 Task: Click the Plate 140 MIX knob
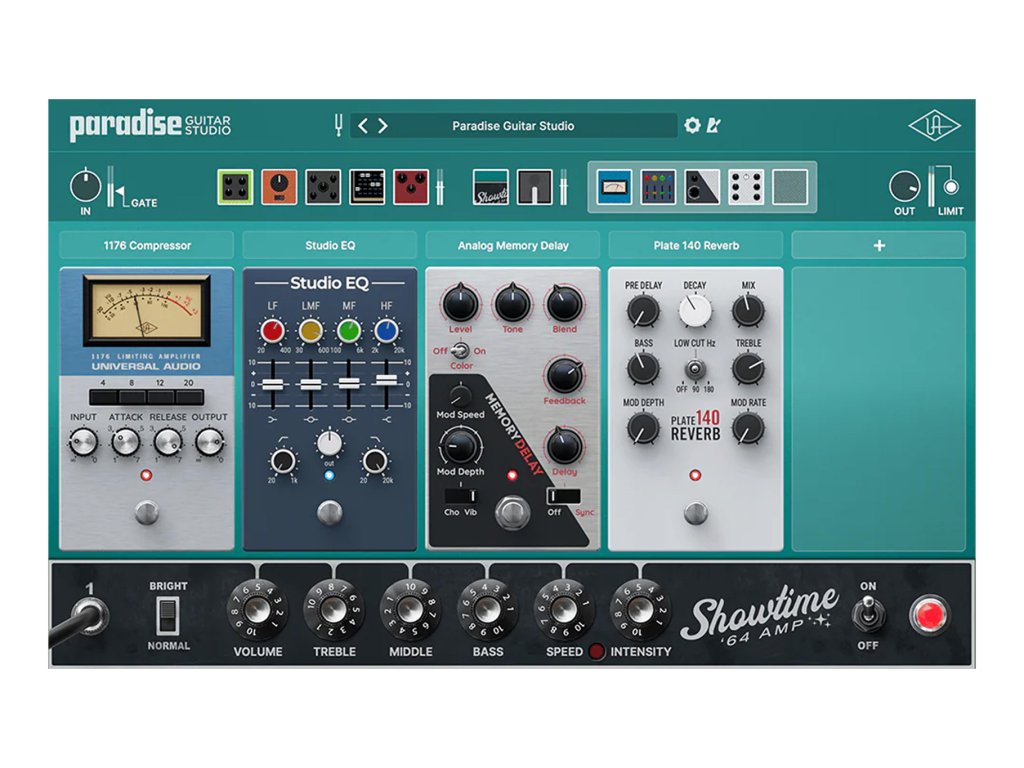coord(748,312)
